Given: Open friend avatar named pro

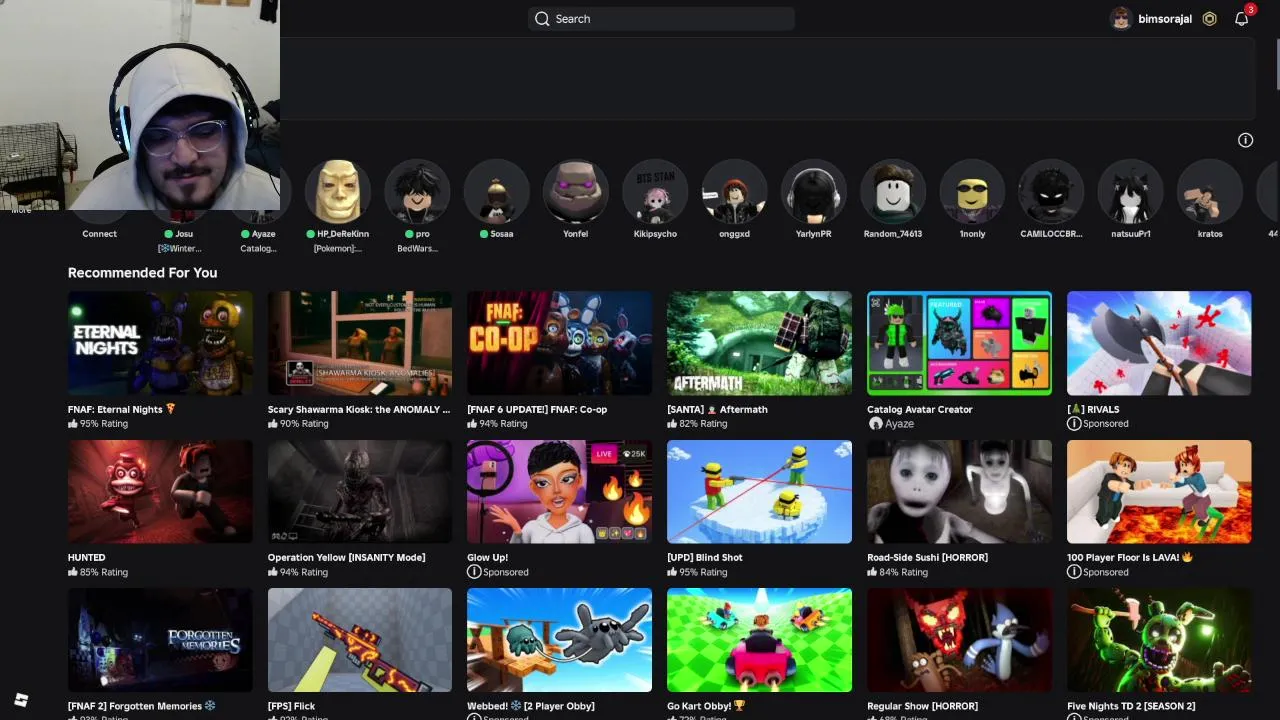Looking at the screenshot, I should (417, 191).
